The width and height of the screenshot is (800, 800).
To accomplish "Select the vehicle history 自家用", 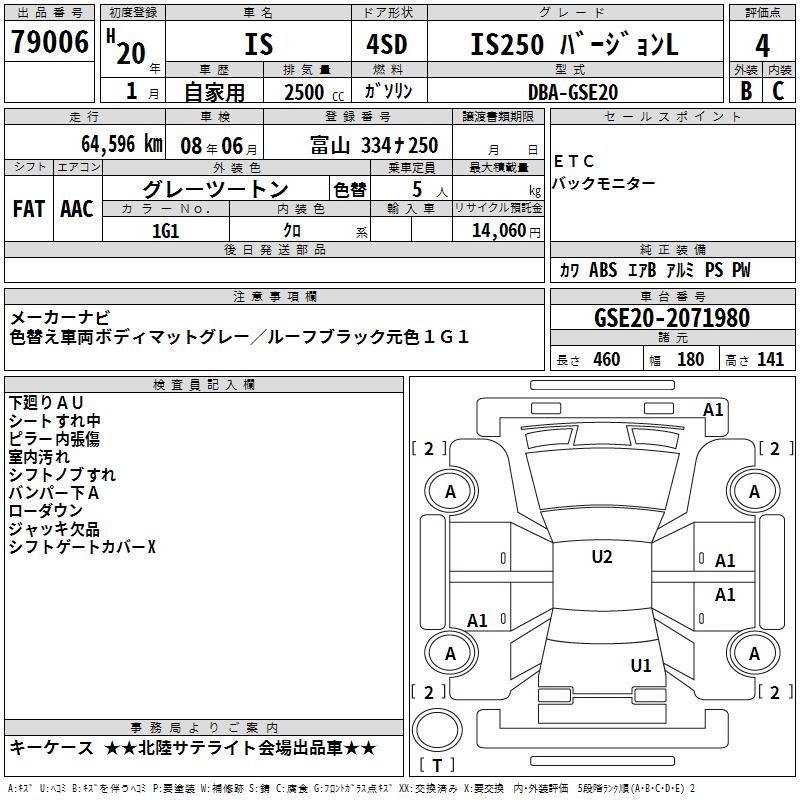I will click(214, 92).
